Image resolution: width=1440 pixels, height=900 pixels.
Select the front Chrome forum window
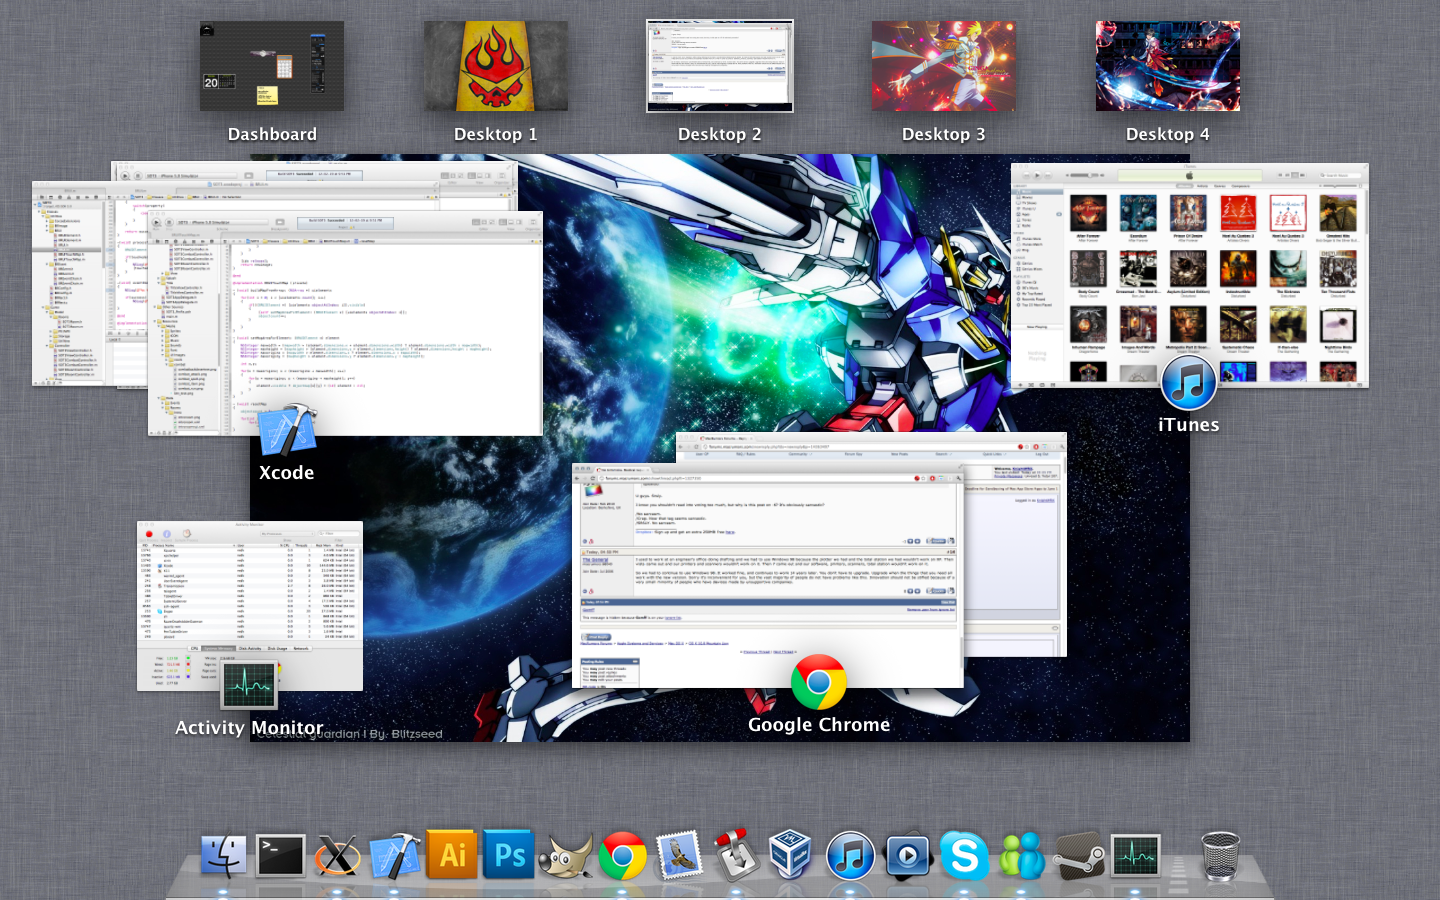point(767,575)
